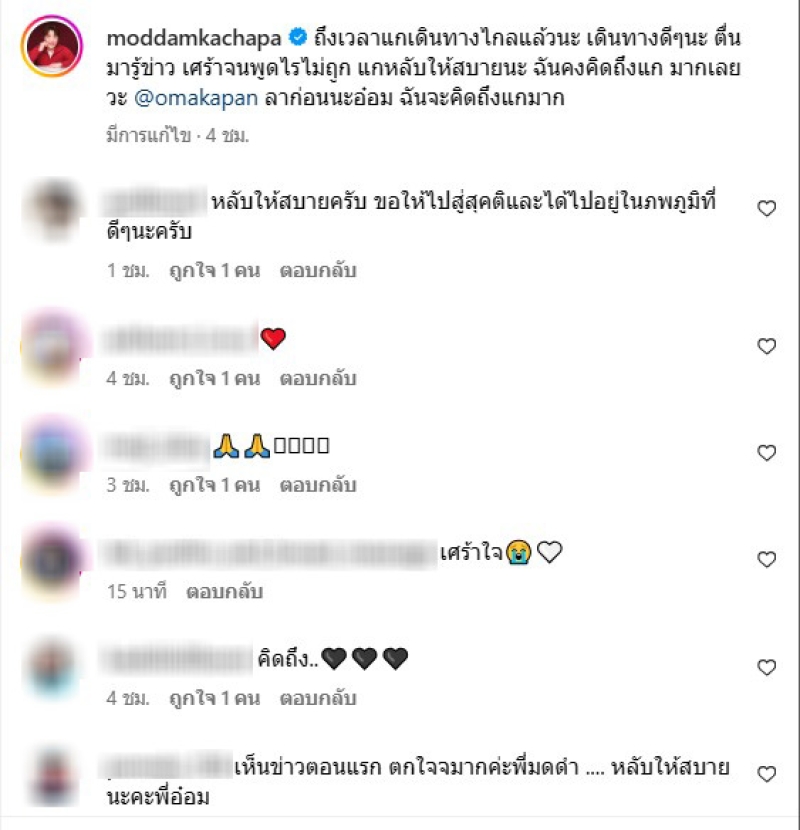Like the last comment mentioning พี่มดดำ
This screenshot has width=800, height=830.
pos(766,774)
